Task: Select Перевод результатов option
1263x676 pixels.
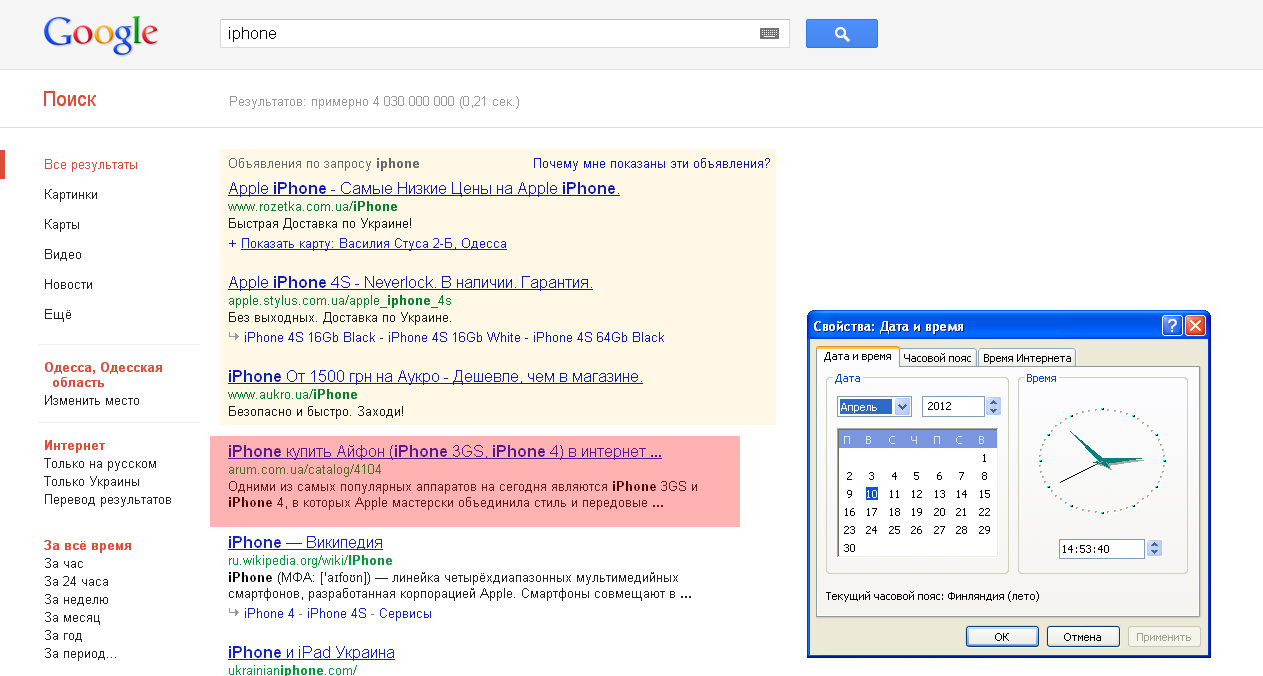Action: [x=108, y=500]
